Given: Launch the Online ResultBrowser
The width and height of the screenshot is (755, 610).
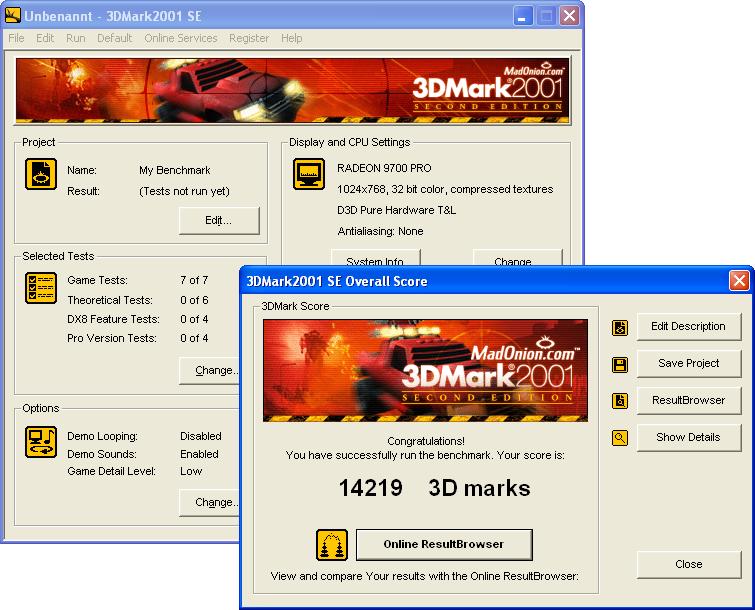Looking at the screenshot, I should pyautogui.click(x=444, y=545).
